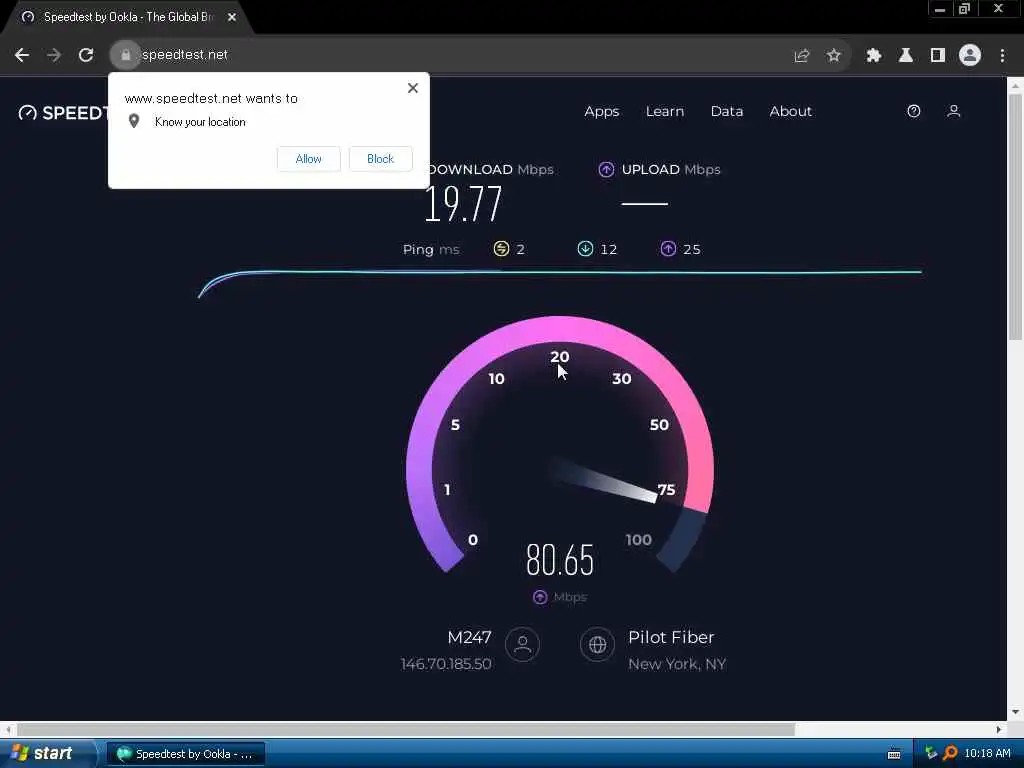
Task: Dismiss the location permission popup
Action: coord(413,88)
